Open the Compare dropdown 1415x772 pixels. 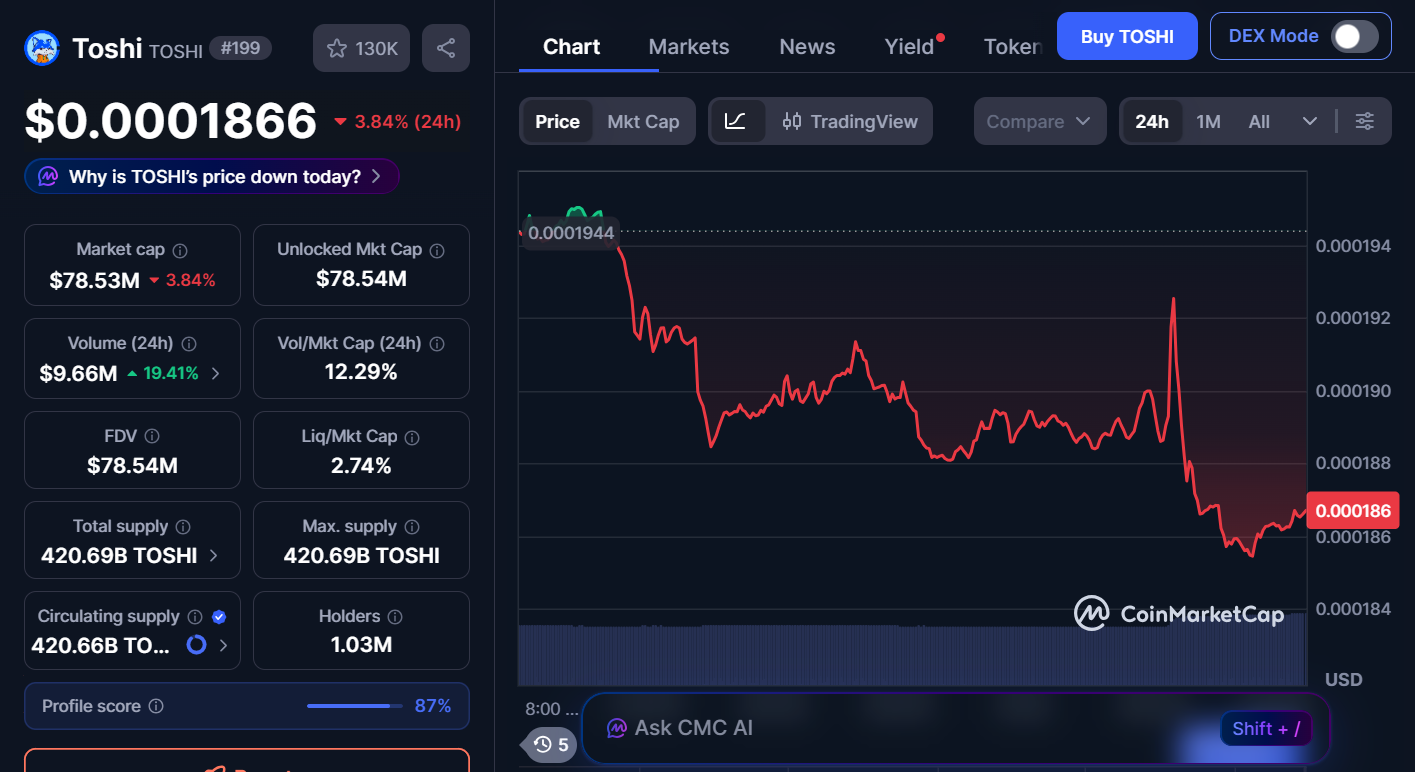click(x=1039, y=121)
